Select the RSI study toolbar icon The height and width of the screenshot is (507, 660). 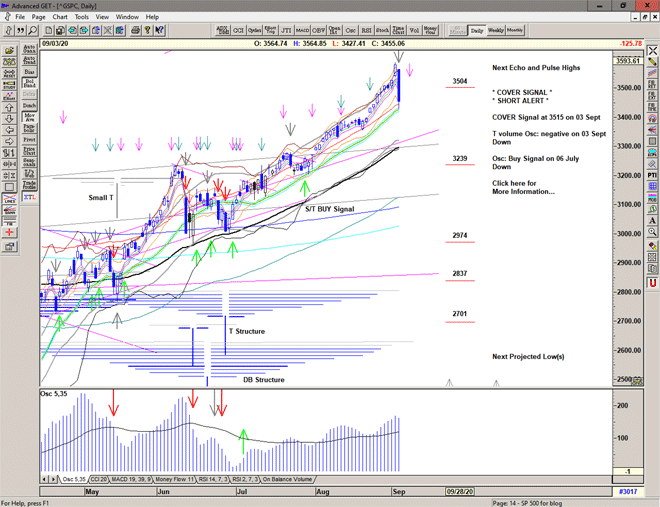click(364, 31)
